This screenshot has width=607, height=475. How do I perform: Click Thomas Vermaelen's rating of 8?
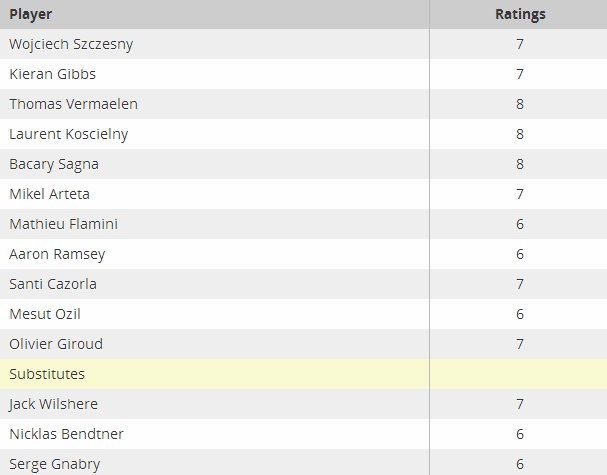[x=520, y=104]
